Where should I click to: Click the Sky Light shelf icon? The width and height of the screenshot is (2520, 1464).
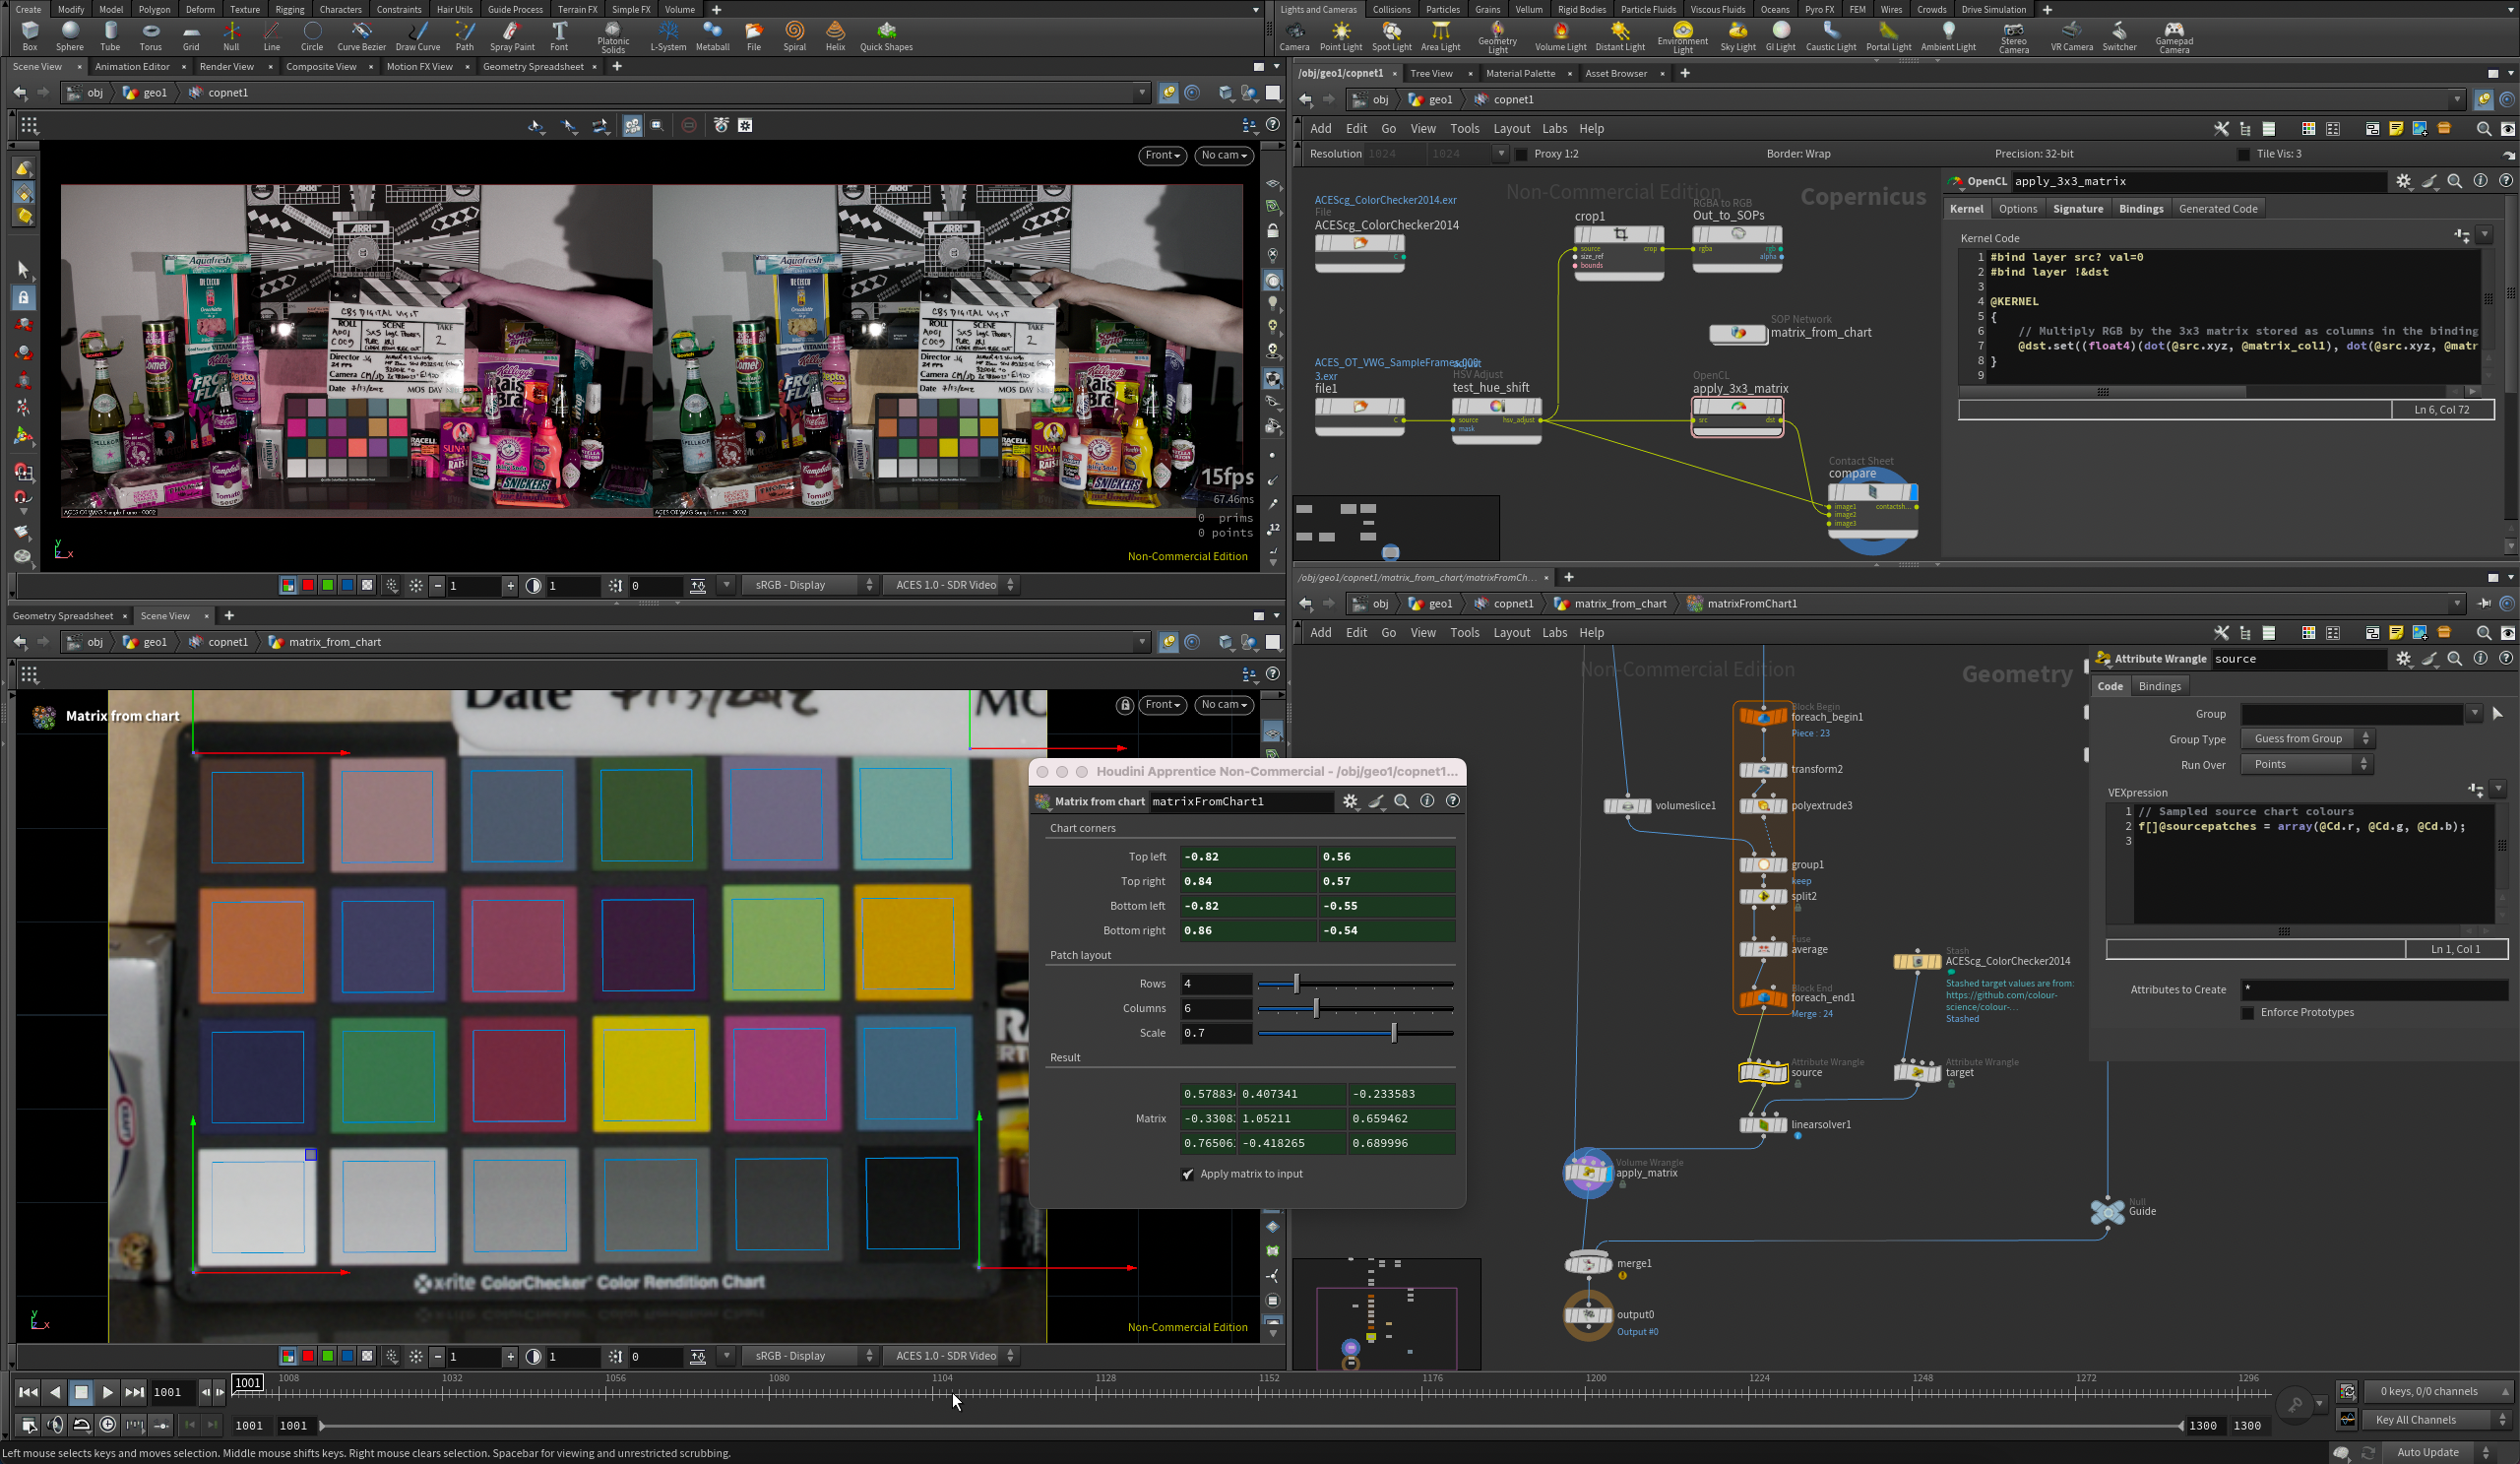tap(1737, 35)
